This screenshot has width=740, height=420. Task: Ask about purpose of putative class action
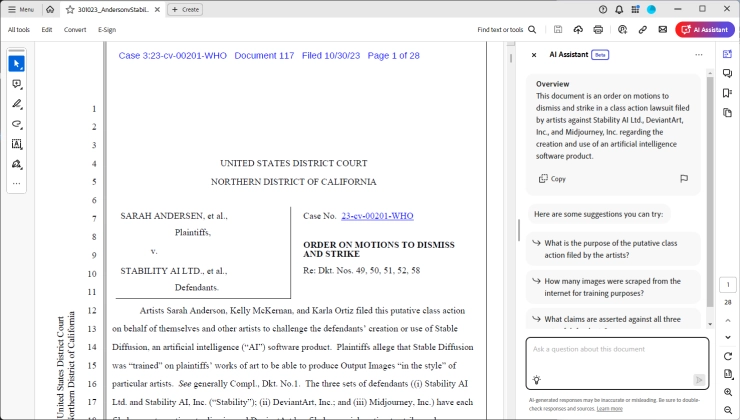(x=613, y=249)
